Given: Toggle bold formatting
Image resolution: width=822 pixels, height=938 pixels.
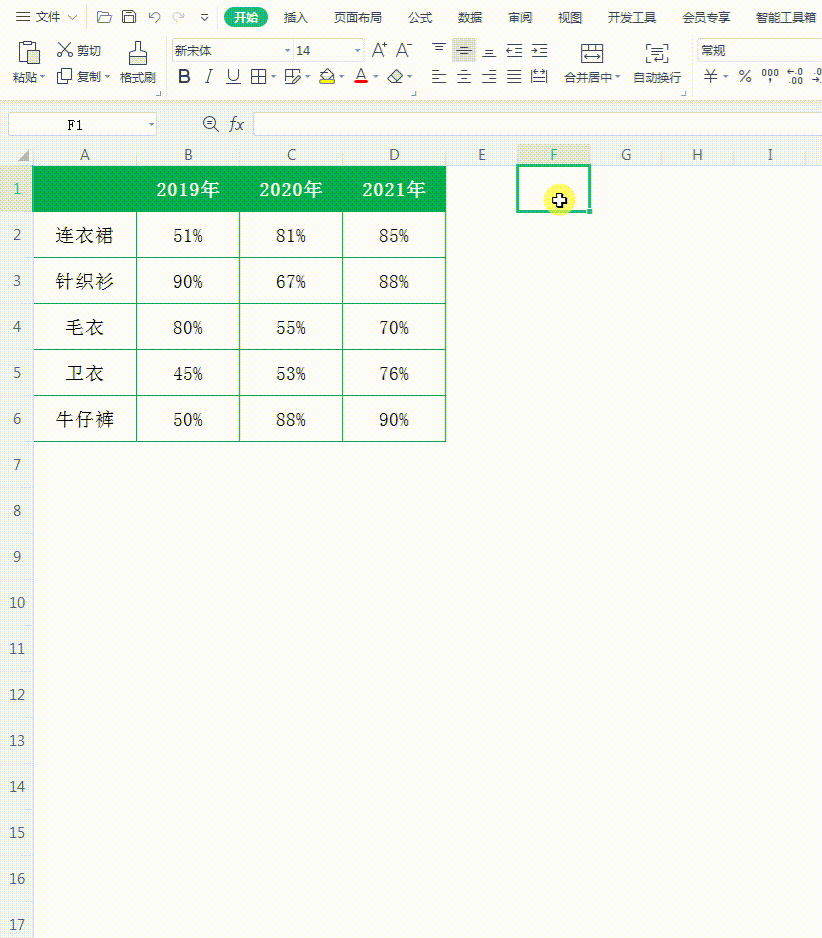Looking at the screenshot, I should 184,77.
